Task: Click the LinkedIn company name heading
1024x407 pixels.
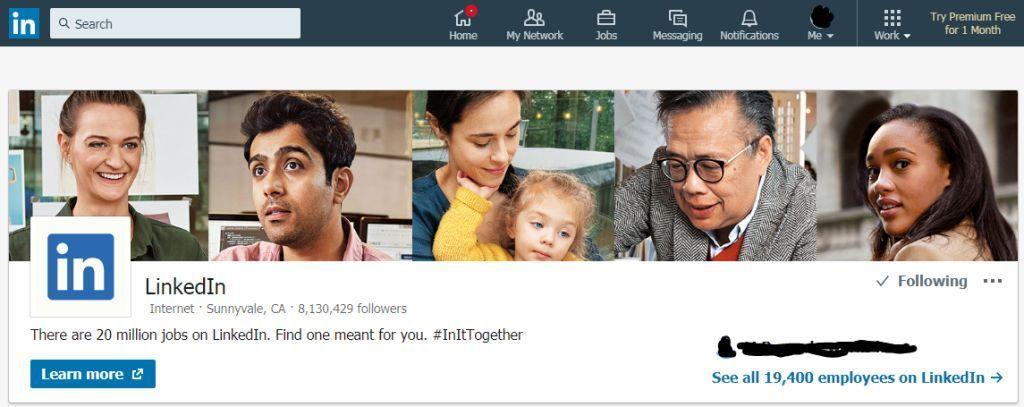Action: [x=185, y=286]
